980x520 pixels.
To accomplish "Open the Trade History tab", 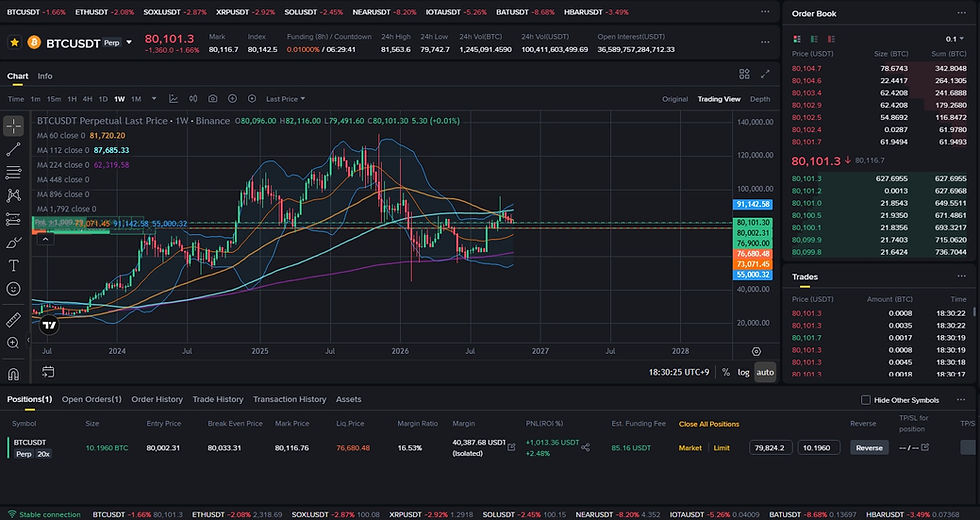I will (218, 399).
